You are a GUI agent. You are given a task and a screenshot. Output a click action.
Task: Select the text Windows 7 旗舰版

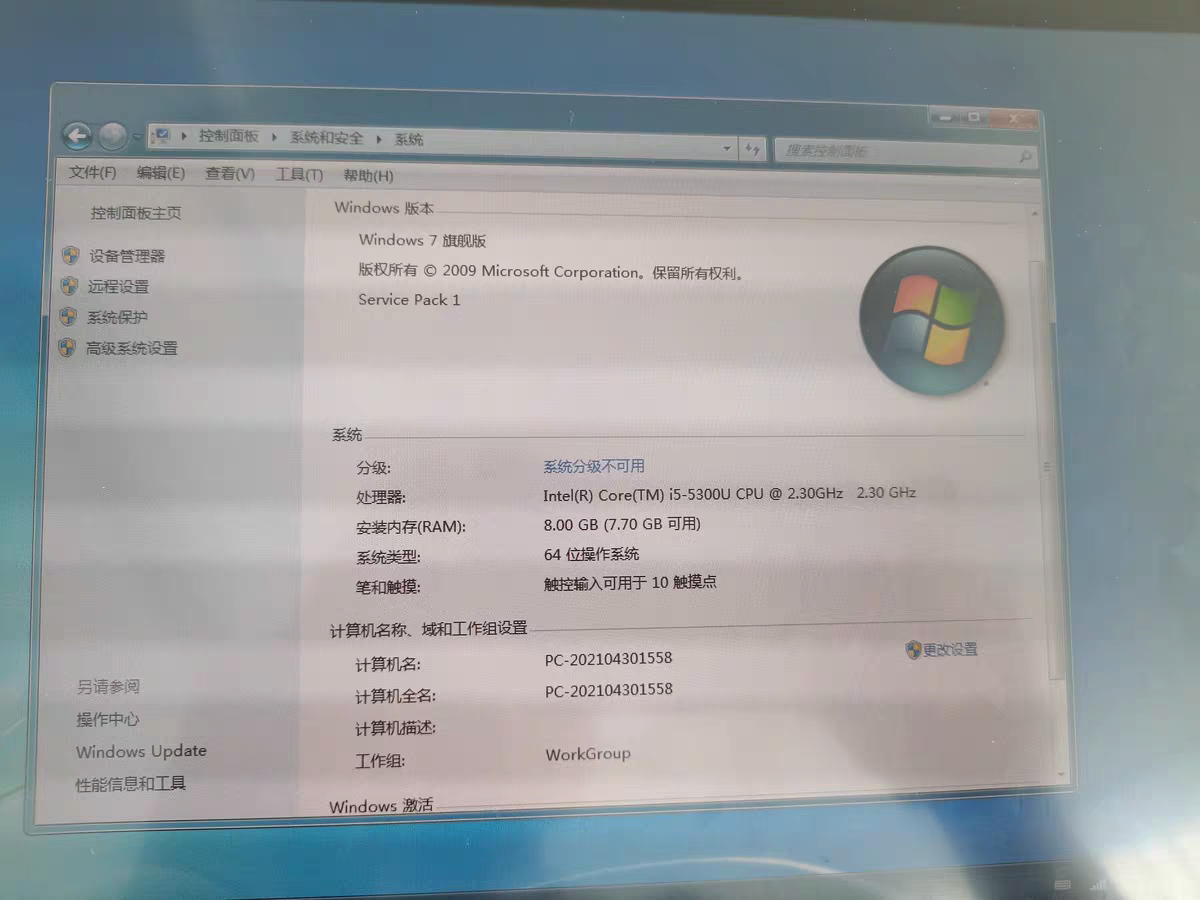pyautogui.click(x=422, y=240)
